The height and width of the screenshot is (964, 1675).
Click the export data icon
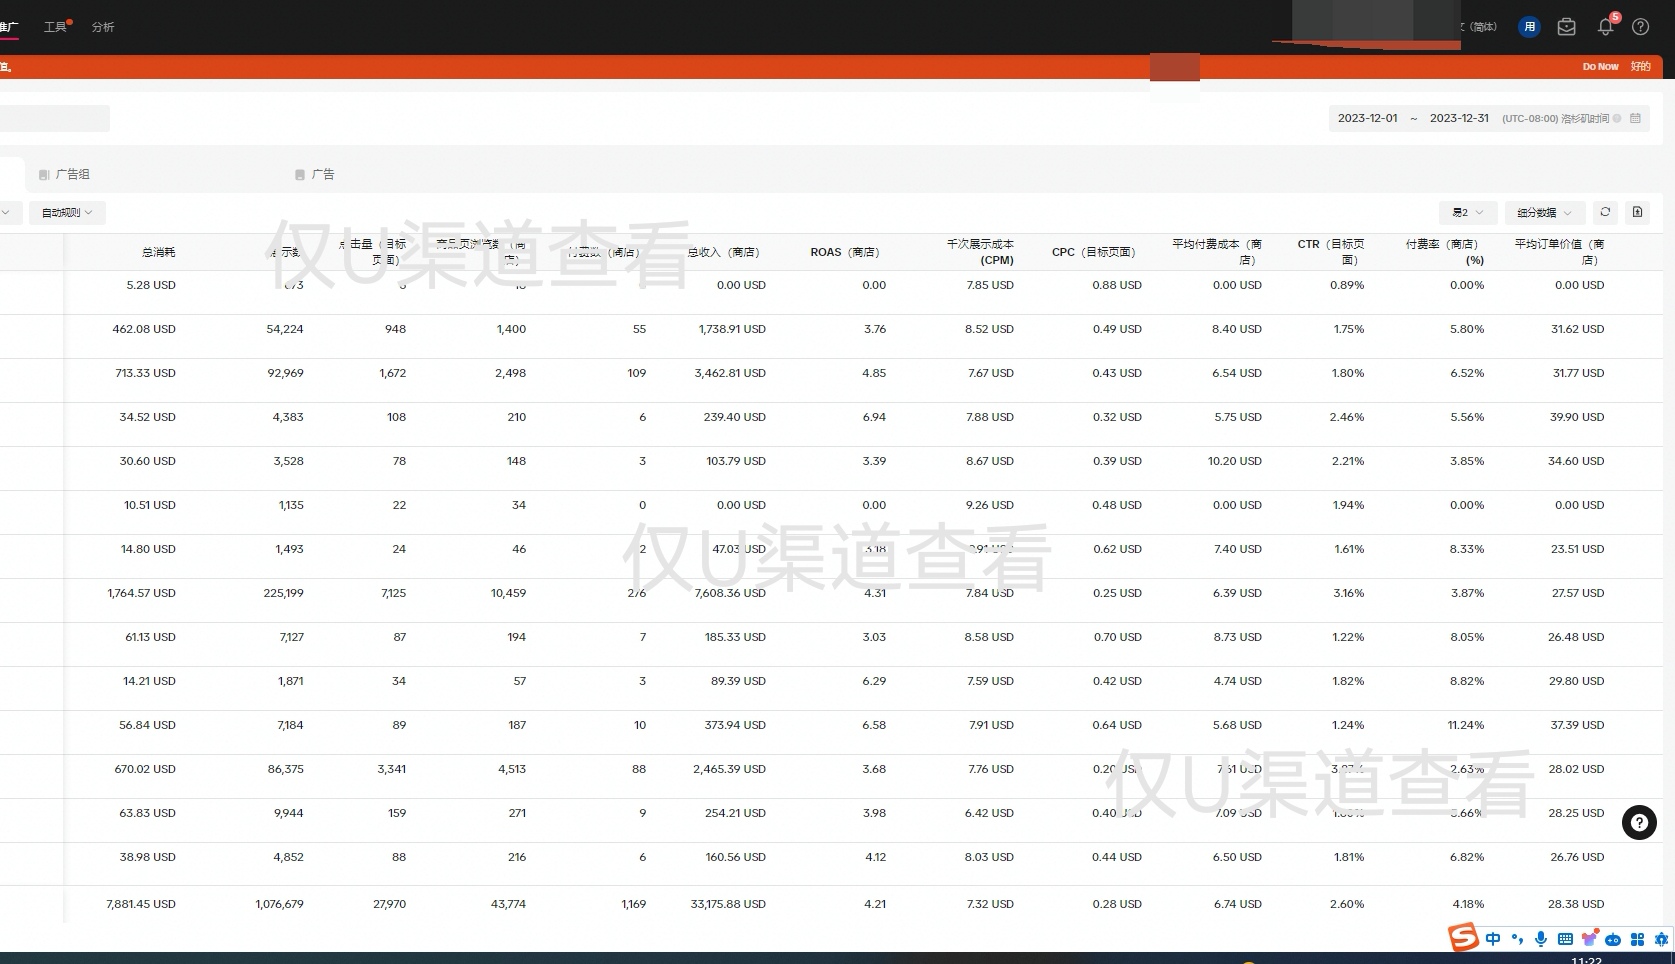[1637, 212]
